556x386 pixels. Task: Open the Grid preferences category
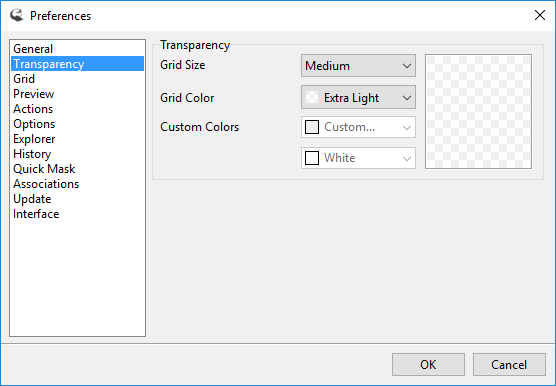(x=77, y=79)
